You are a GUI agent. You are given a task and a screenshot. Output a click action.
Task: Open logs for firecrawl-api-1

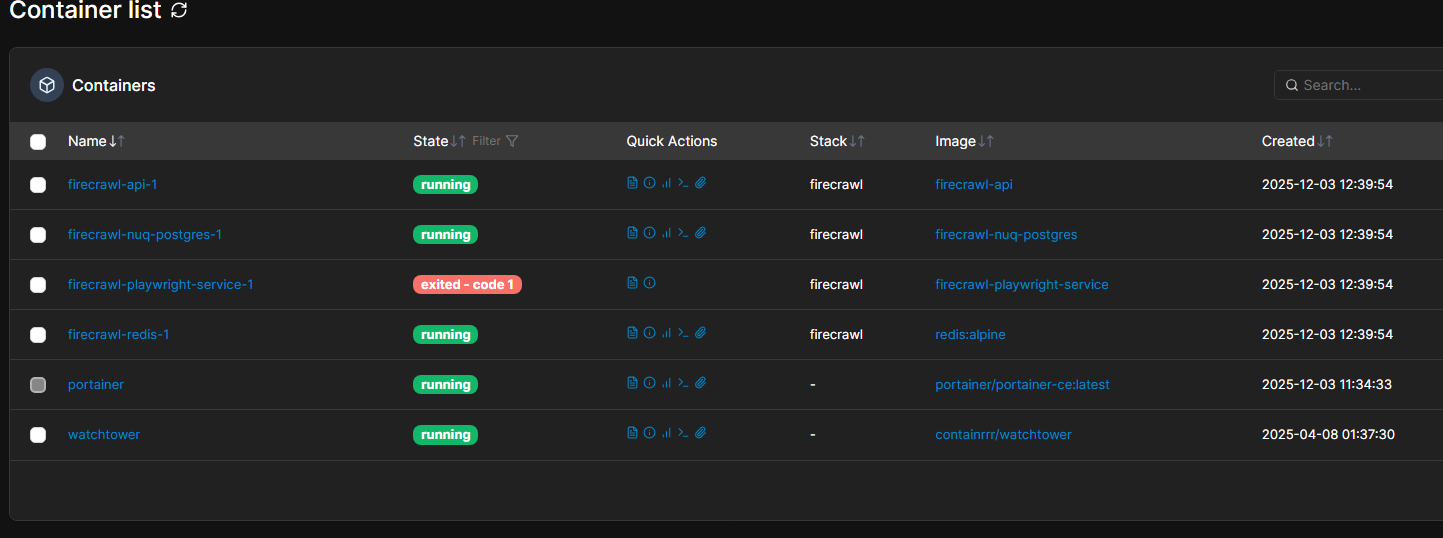tap(632, 183)
